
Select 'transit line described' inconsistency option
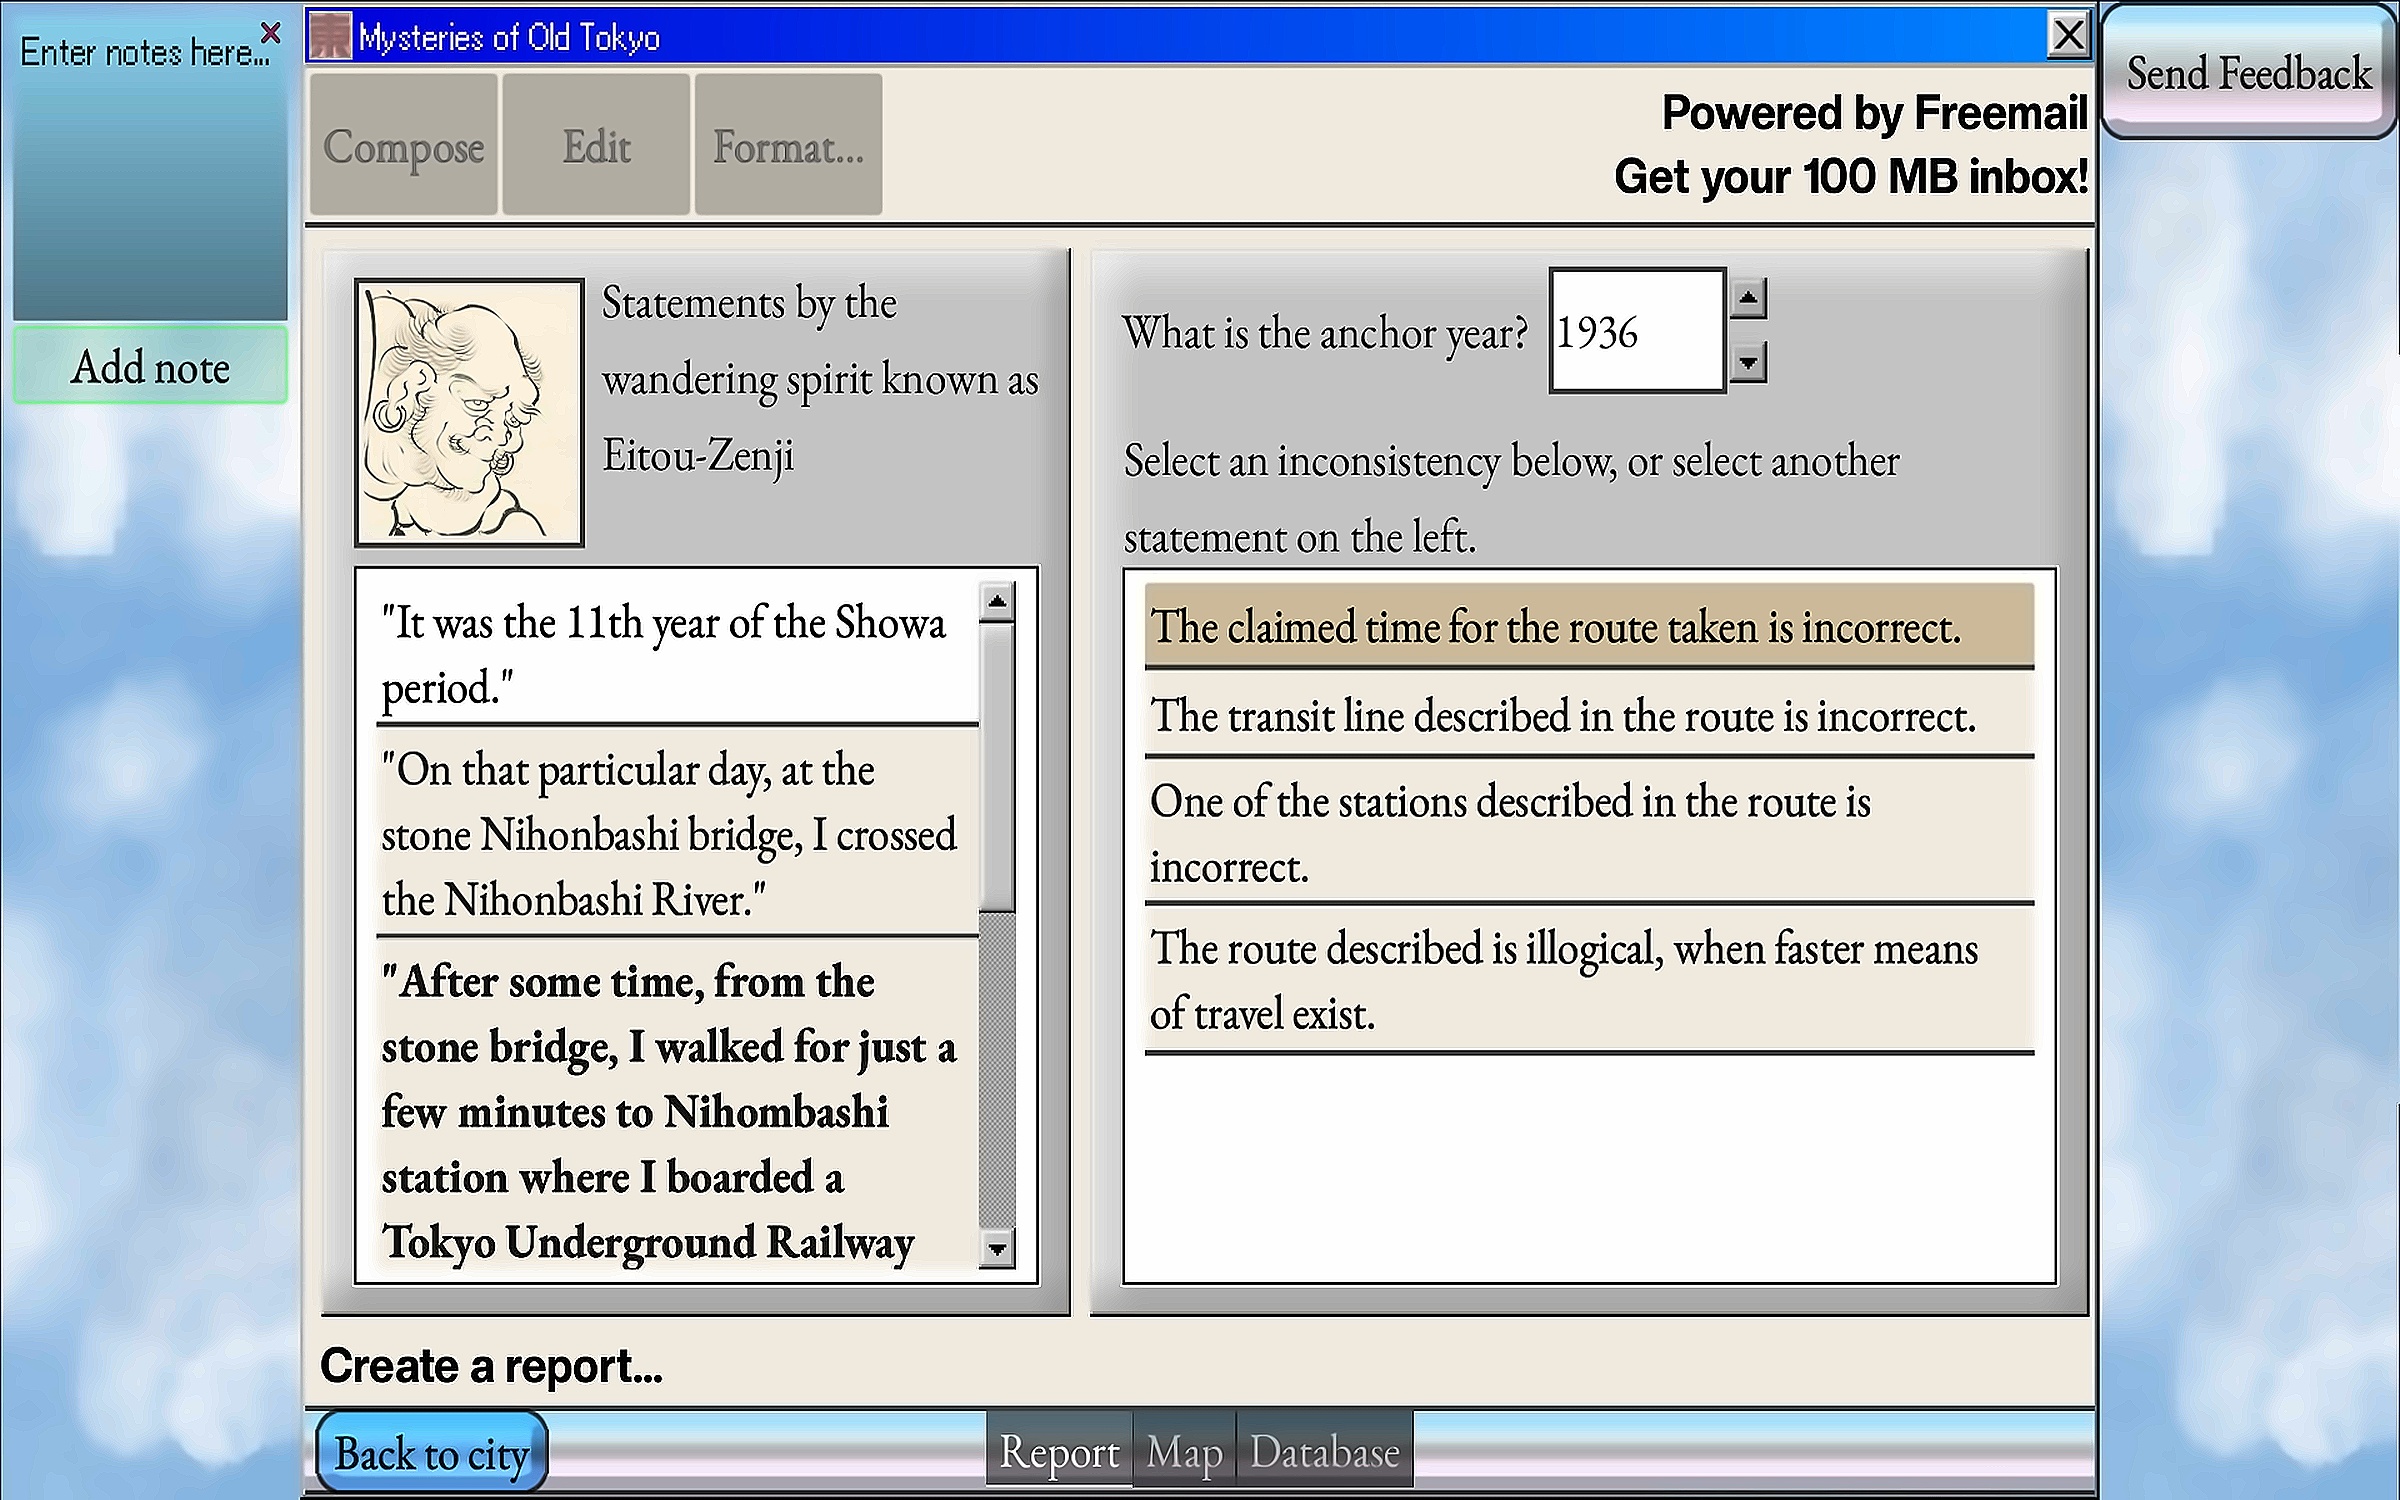(x=1588, y=715)
